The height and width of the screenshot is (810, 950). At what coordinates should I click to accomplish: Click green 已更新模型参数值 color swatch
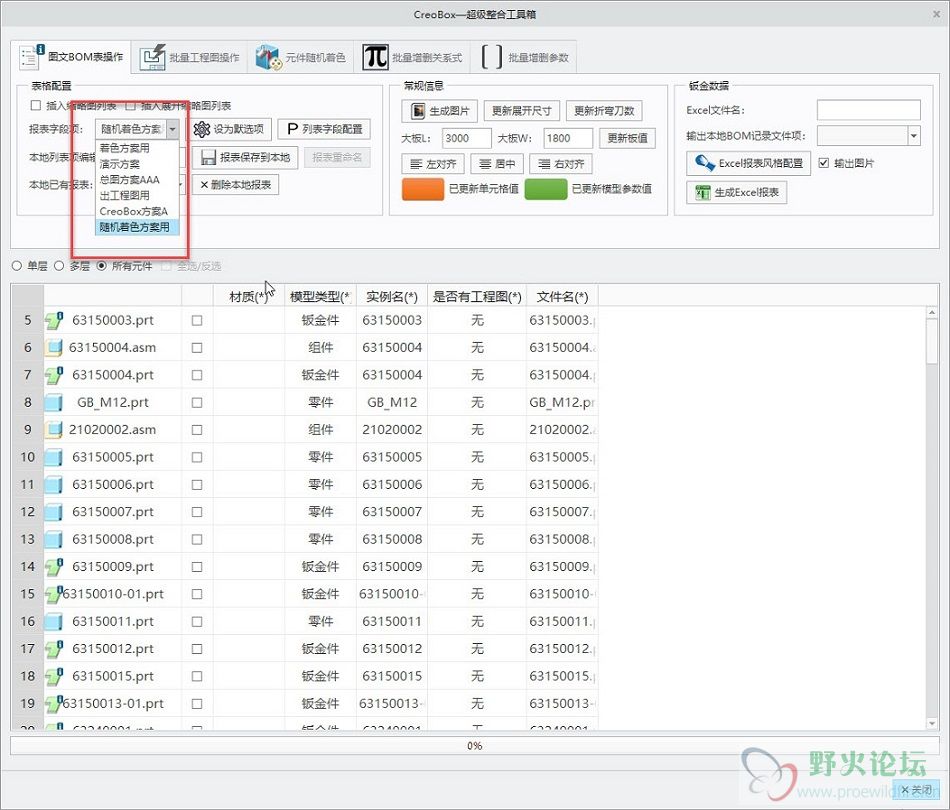546,189
